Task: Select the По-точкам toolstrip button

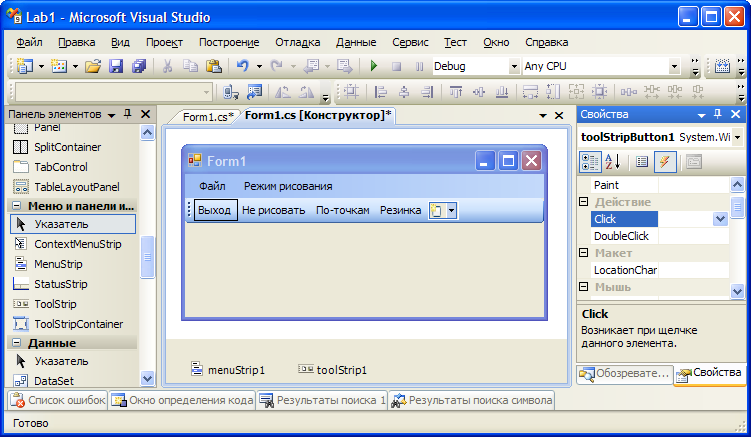Action: (x=342, y=210)
